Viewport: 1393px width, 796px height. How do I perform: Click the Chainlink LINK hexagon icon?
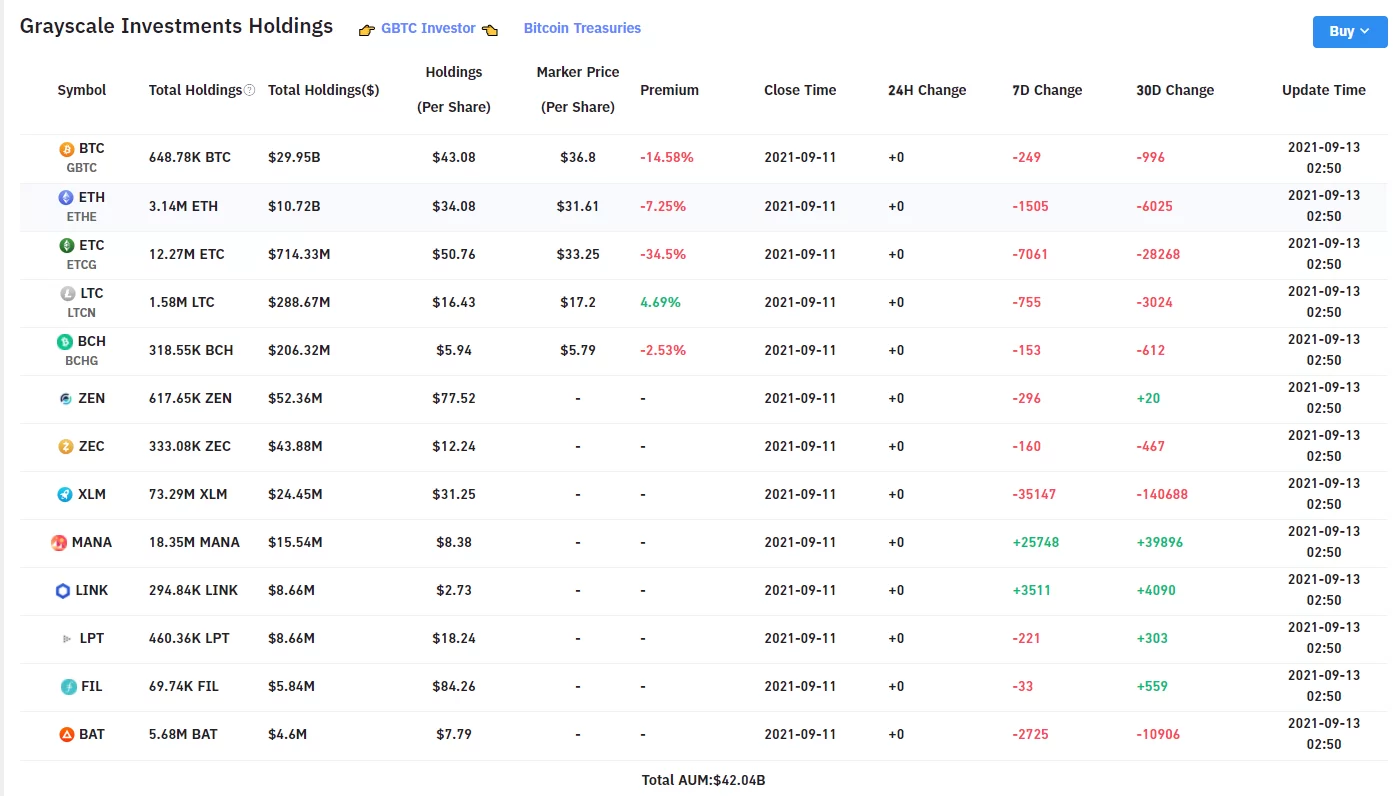point(63,591)
